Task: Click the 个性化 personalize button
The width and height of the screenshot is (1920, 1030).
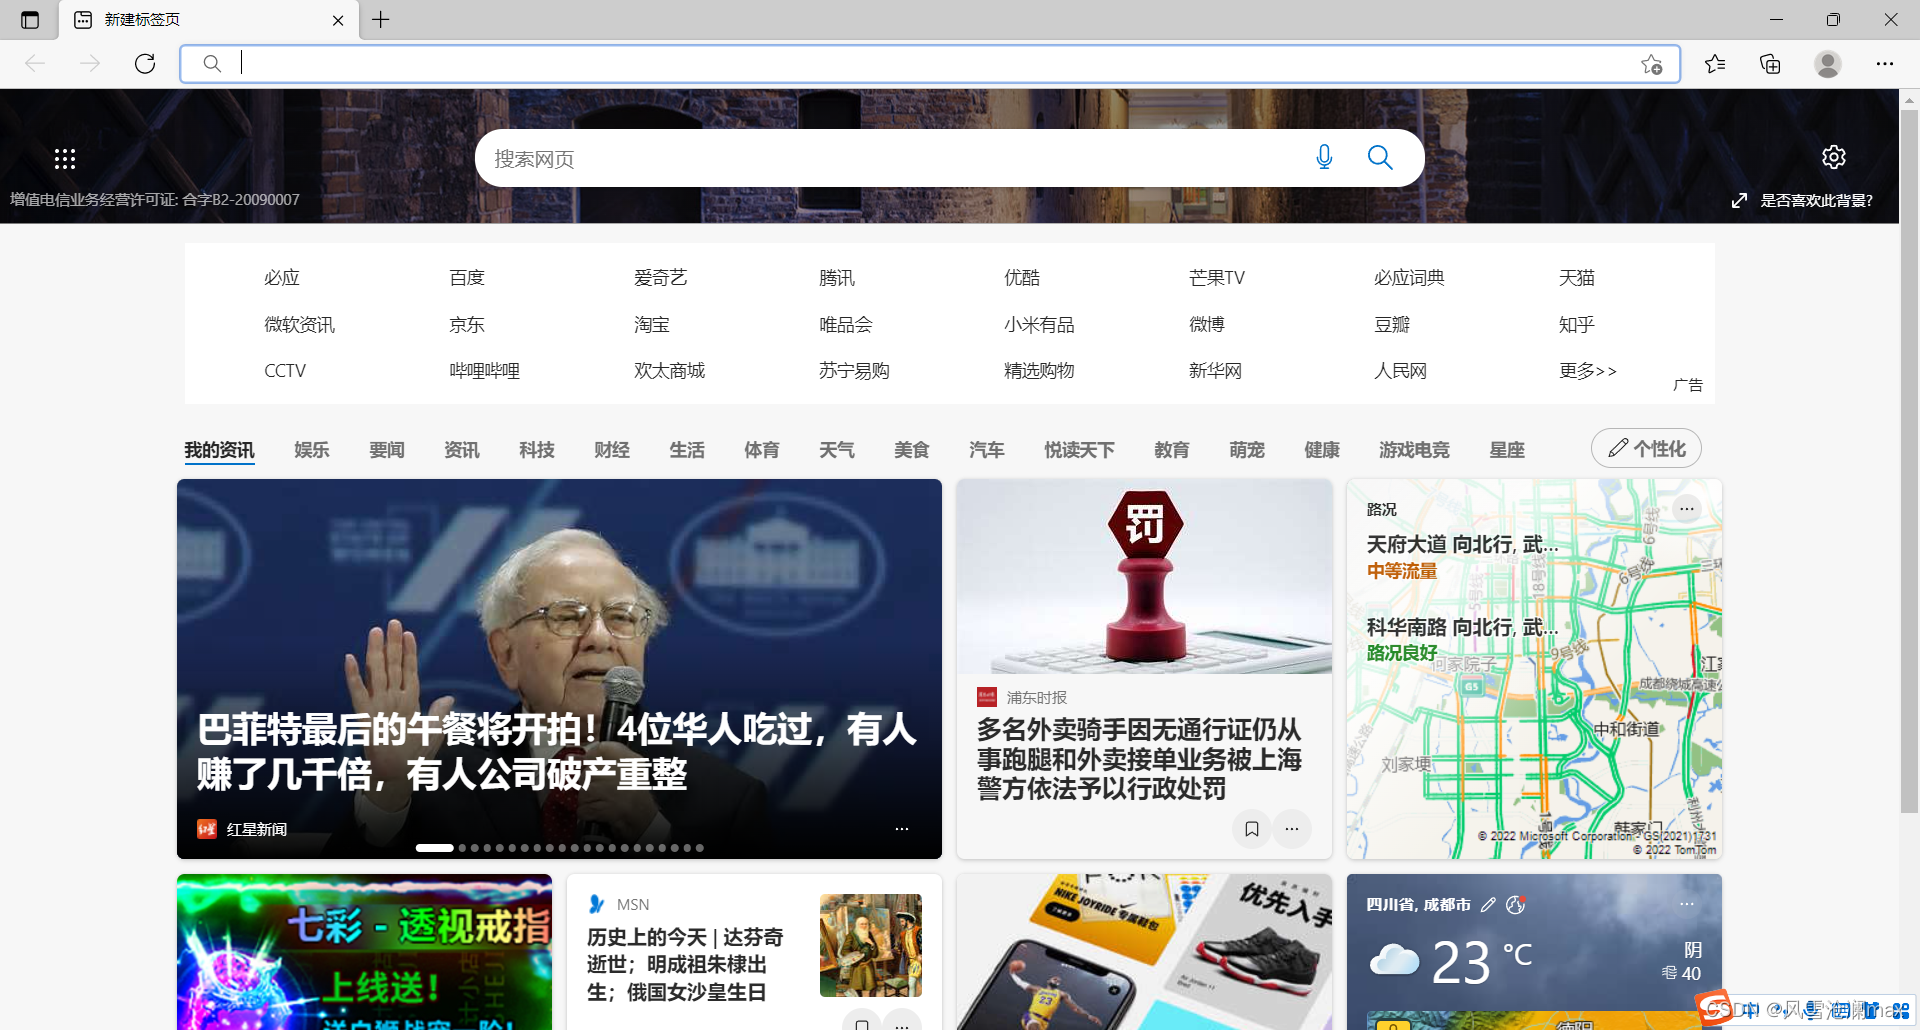Action: coord(1646,448)
